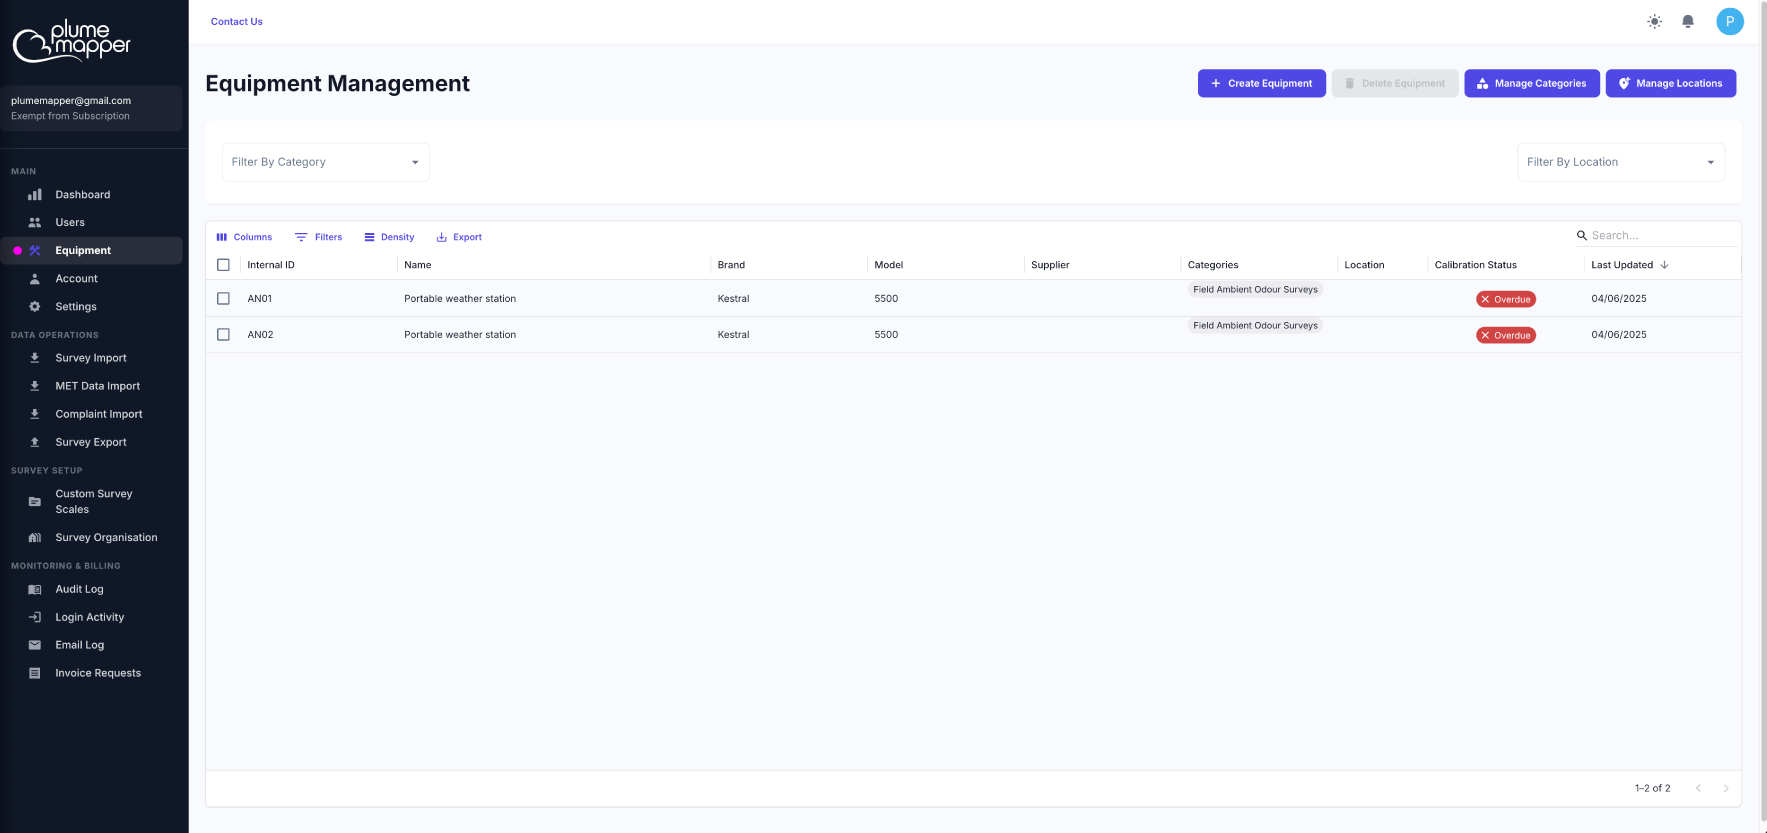
Task: Open the Export menu
Action: point(459,237)
